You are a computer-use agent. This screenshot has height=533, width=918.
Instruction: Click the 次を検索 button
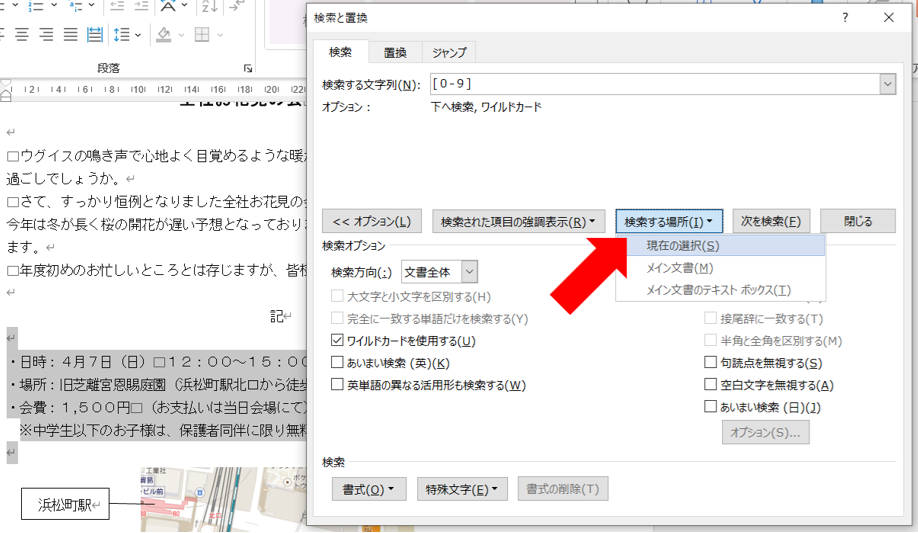click(771, 221)
